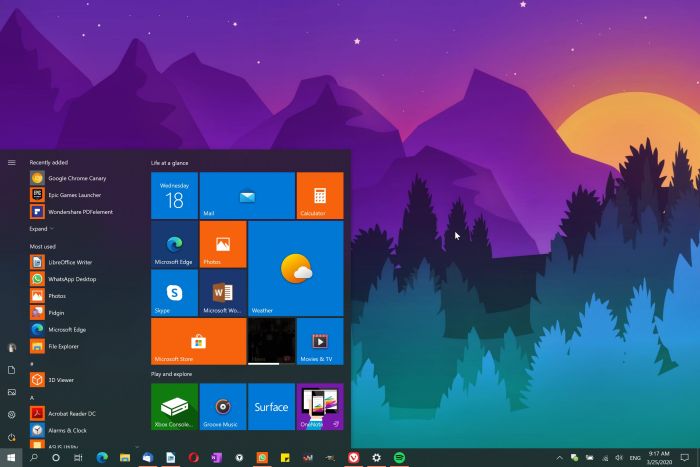The height and width of the screenshot is (467, 700).
Task: Open Vivaldi browser on the taskbar
Action: (x=354, y=458)
